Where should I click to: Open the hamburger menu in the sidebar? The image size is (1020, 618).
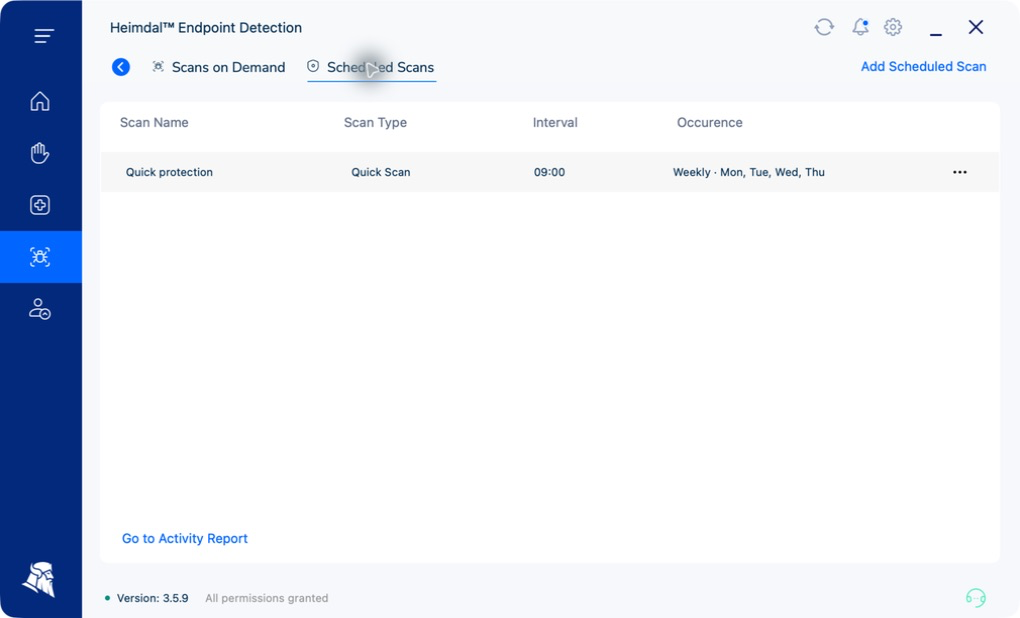tap(44, 36)
